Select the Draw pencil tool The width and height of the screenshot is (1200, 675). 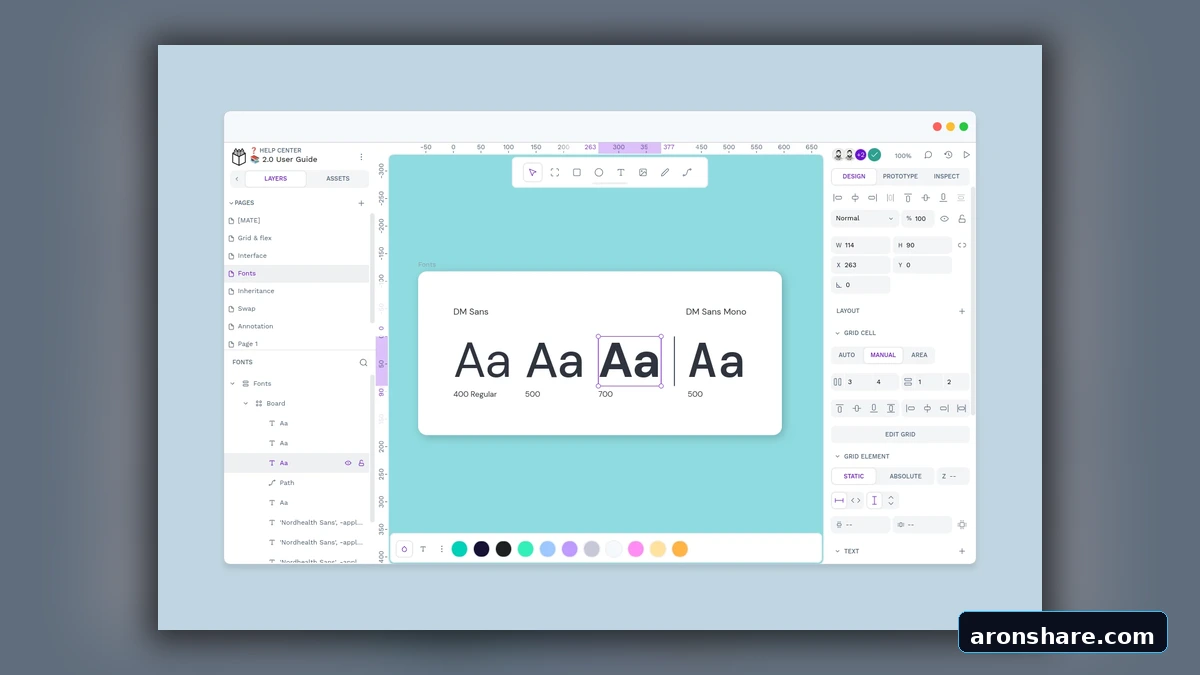coord(665,172)
